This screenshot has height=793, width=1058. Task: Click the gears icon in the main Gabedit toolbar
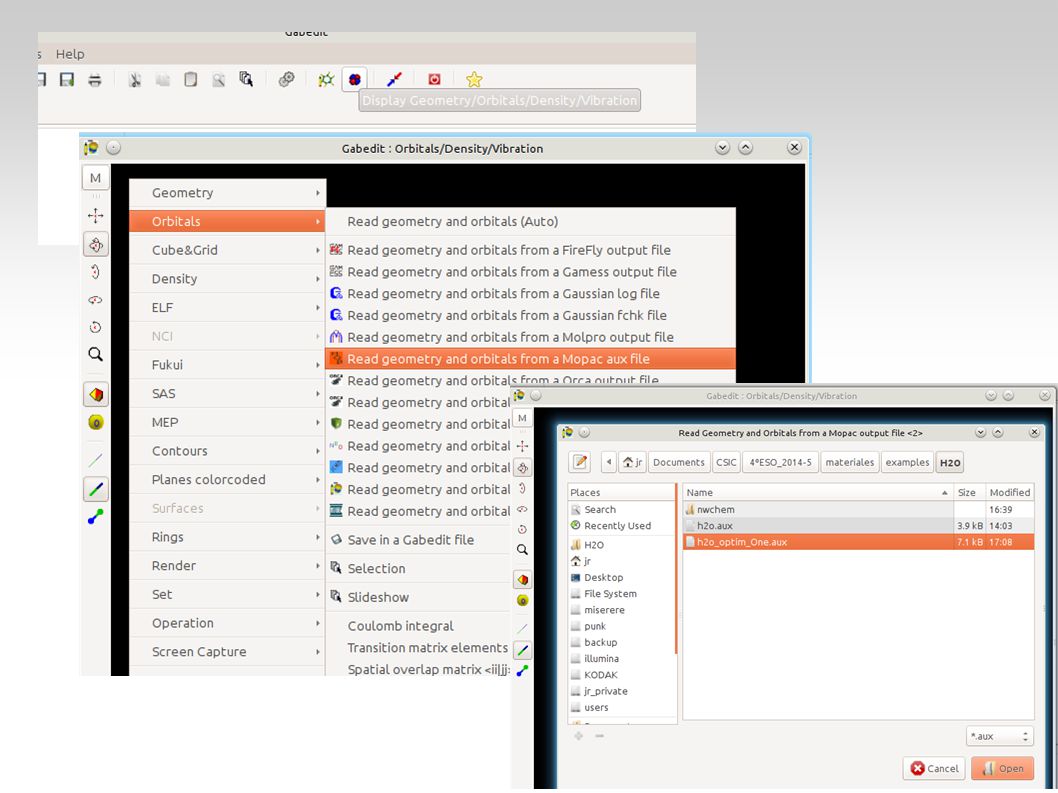pyautogui.click(x=286, y=80)
